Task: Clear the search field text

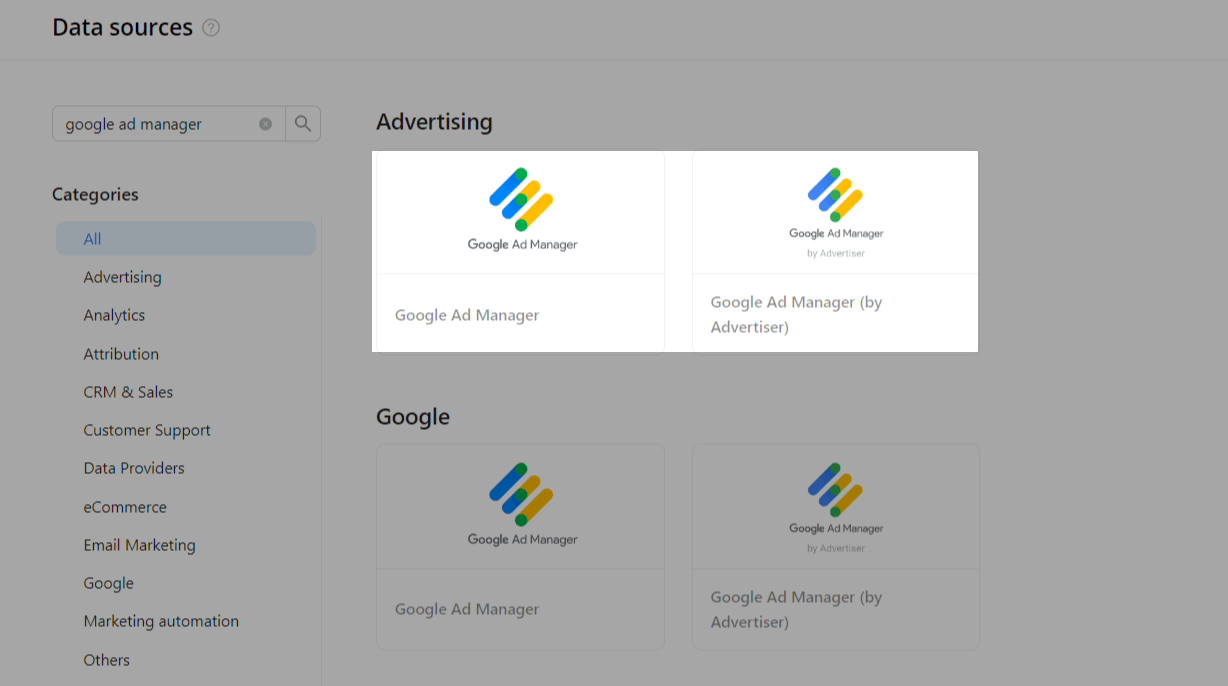Action: [x=265, y=124]
